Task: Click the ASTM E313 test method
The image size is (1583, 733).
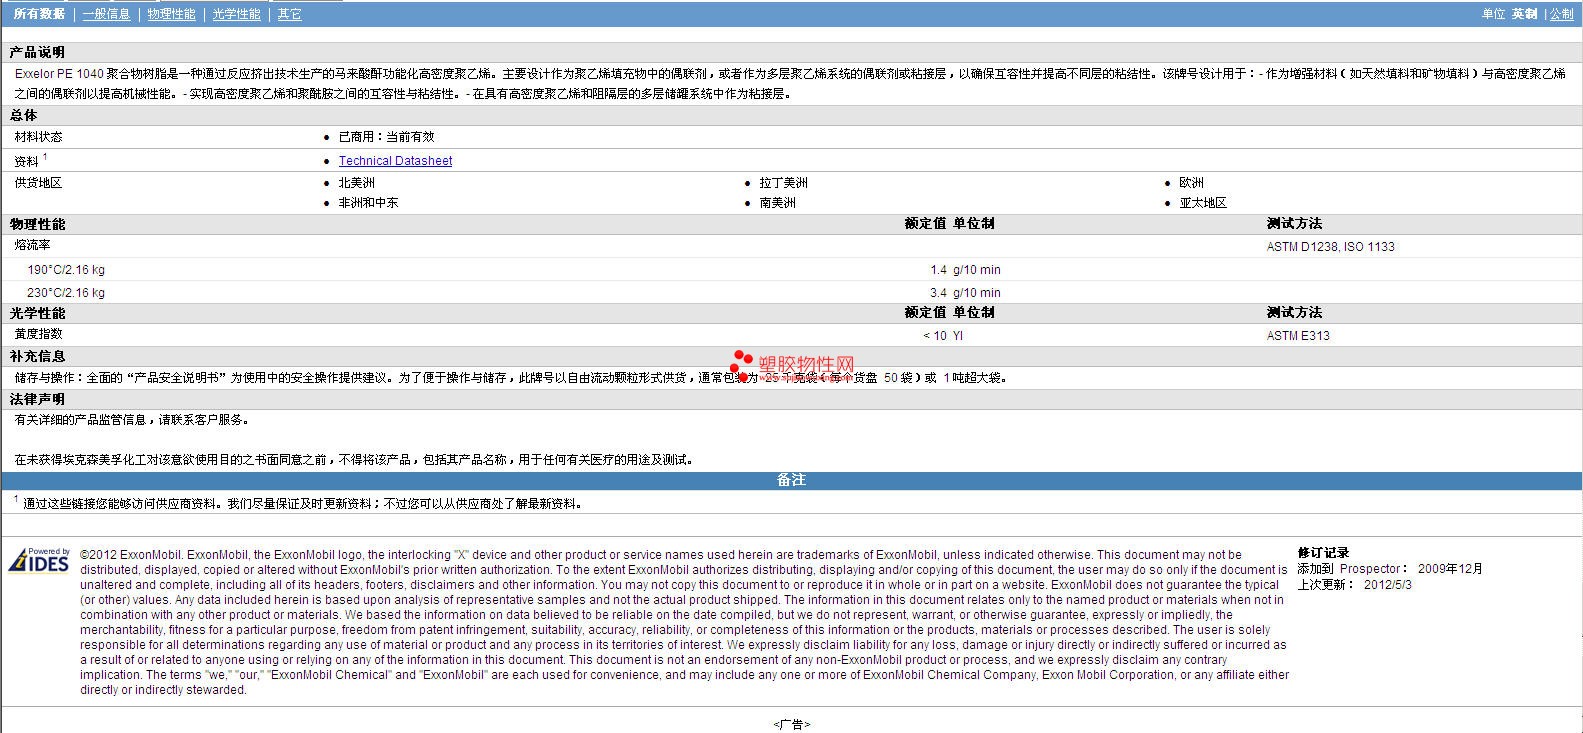Action: pyautogui.click(x=1298, y=336)
